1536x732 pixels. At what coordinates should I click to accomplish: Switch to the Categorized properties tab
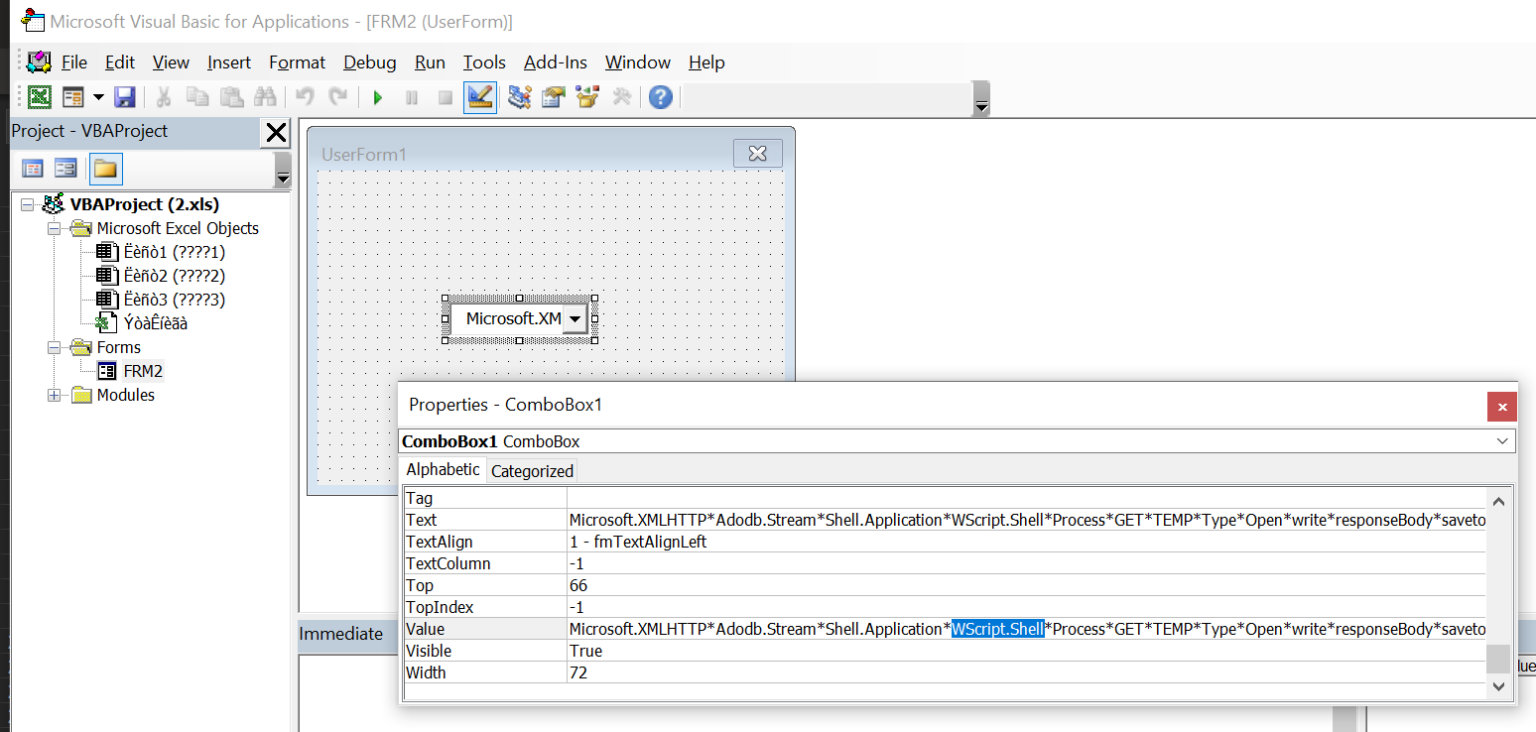coord(532,471)
